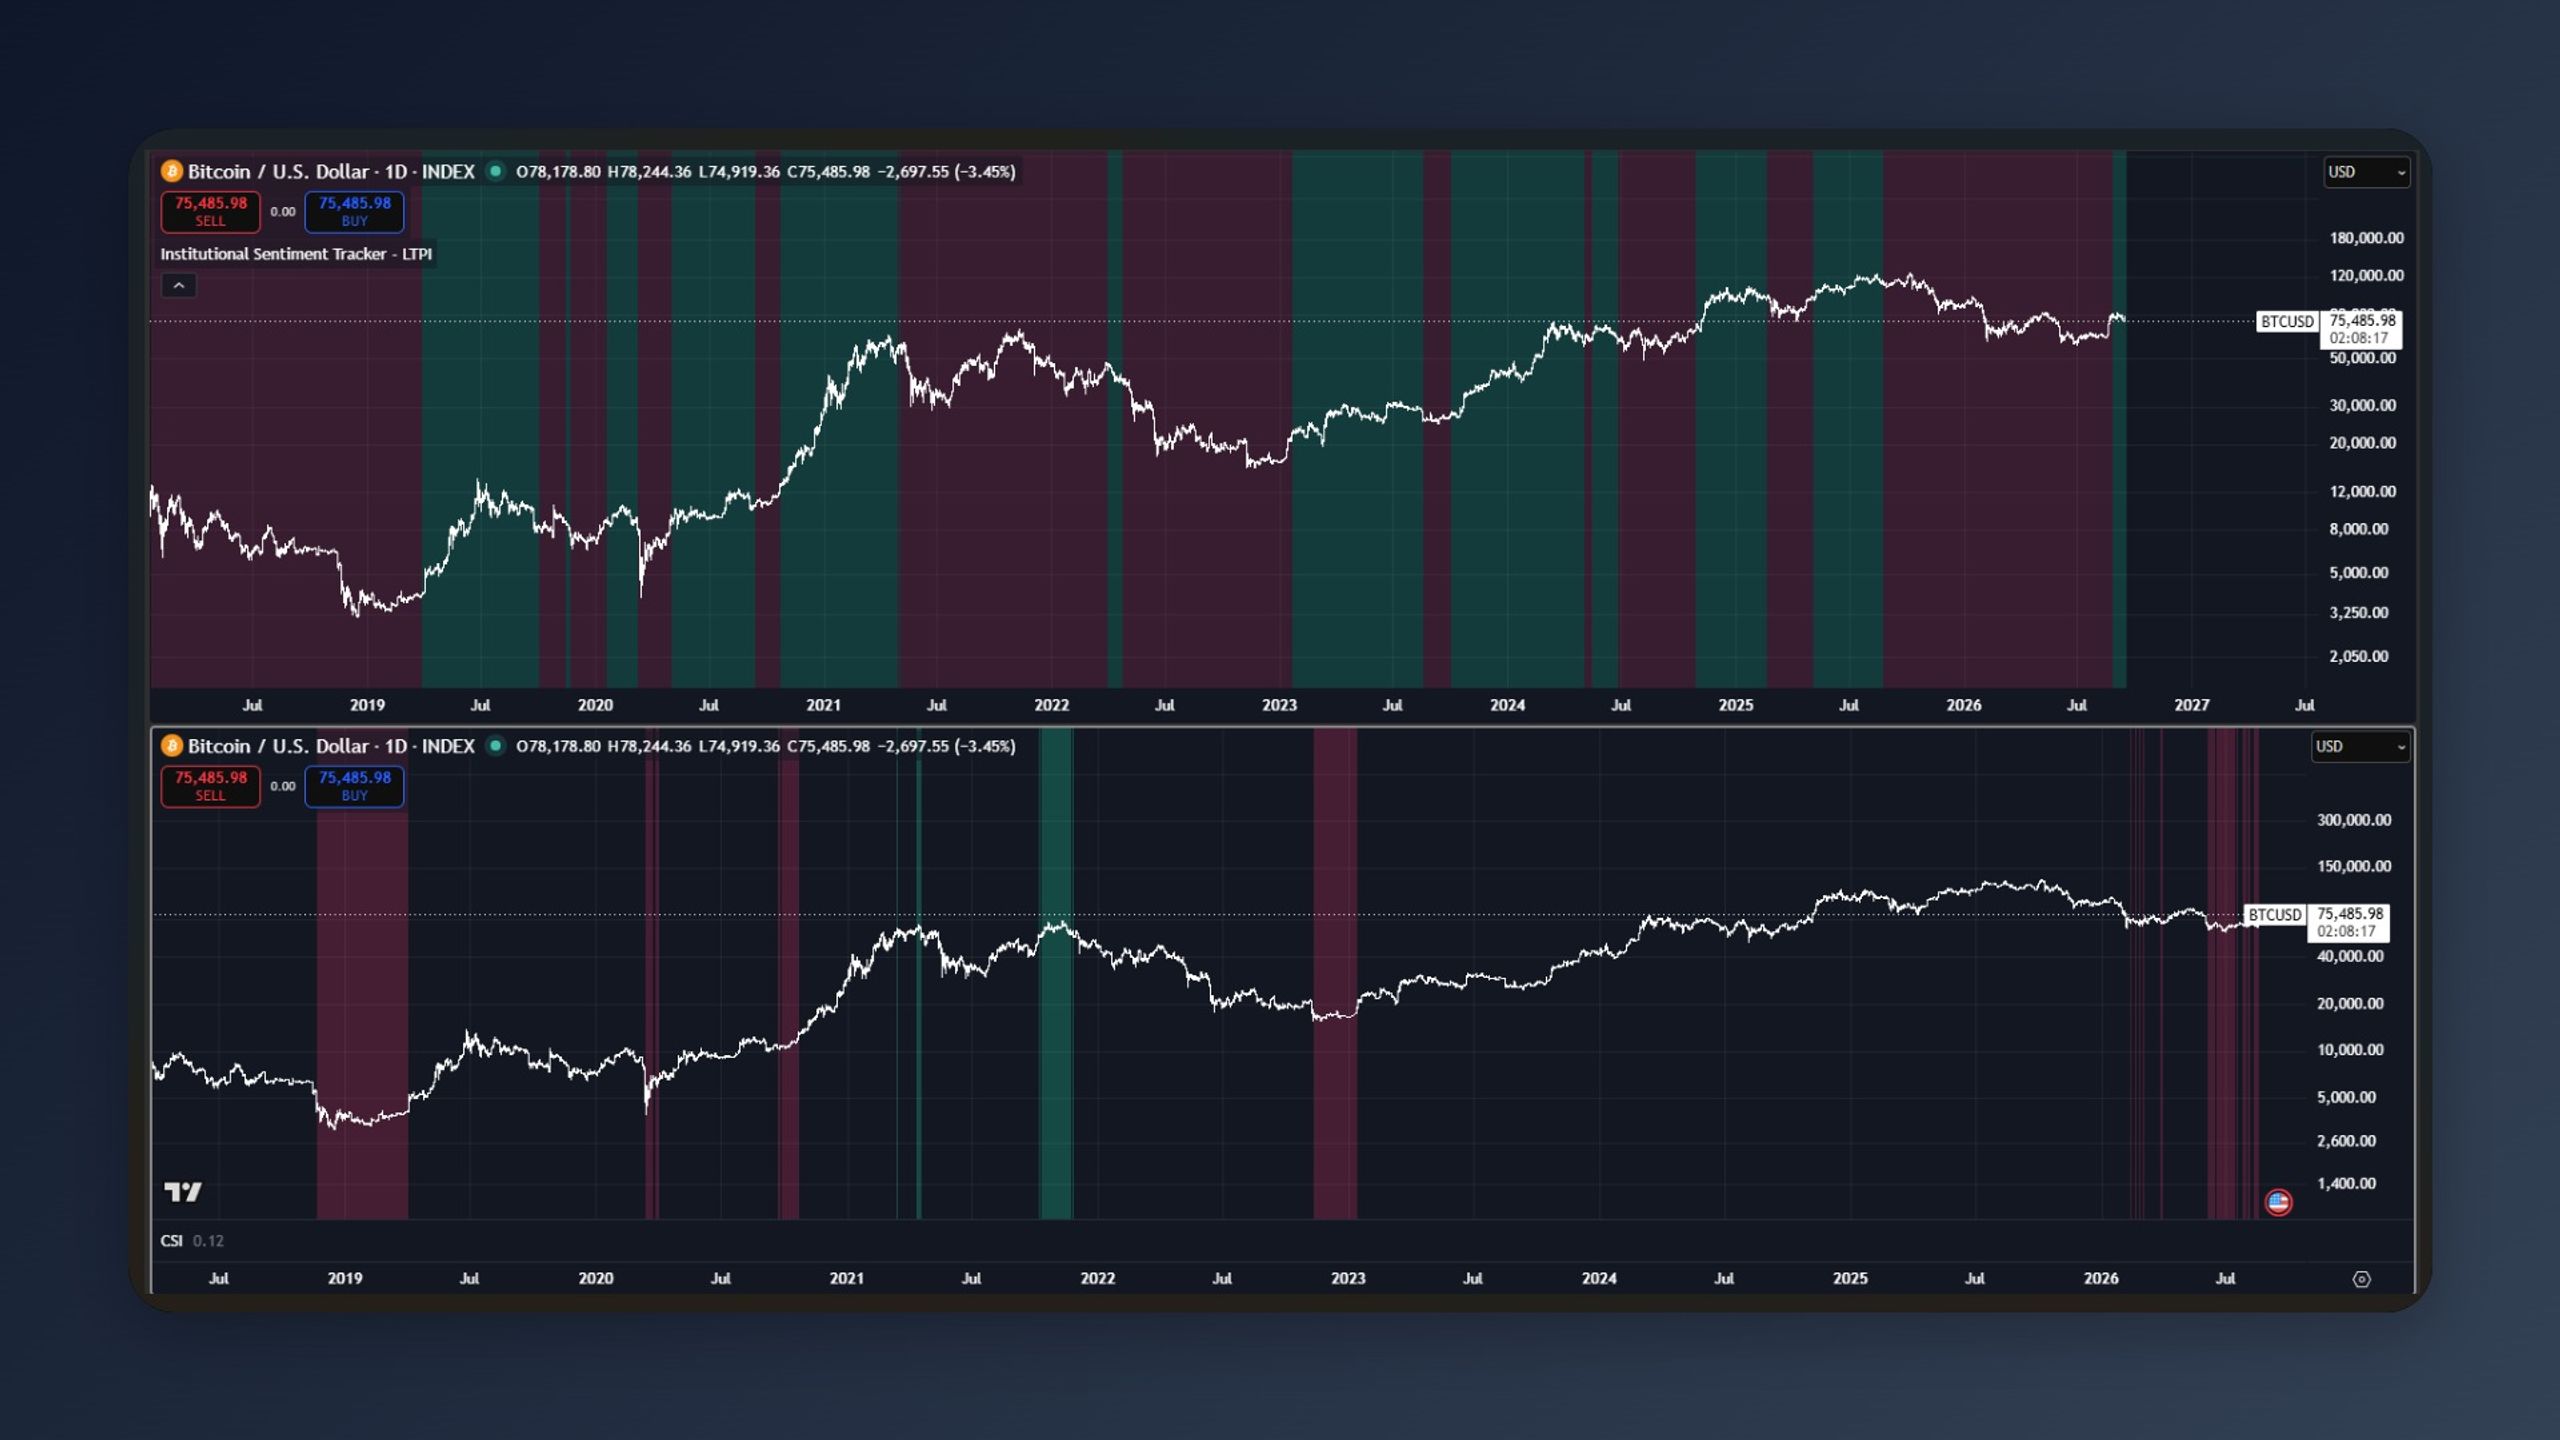This screenshot has width=2560, height=1440.
Task: Select the CSI 0.12 indicator label
Action: [x=192, y=1241]
